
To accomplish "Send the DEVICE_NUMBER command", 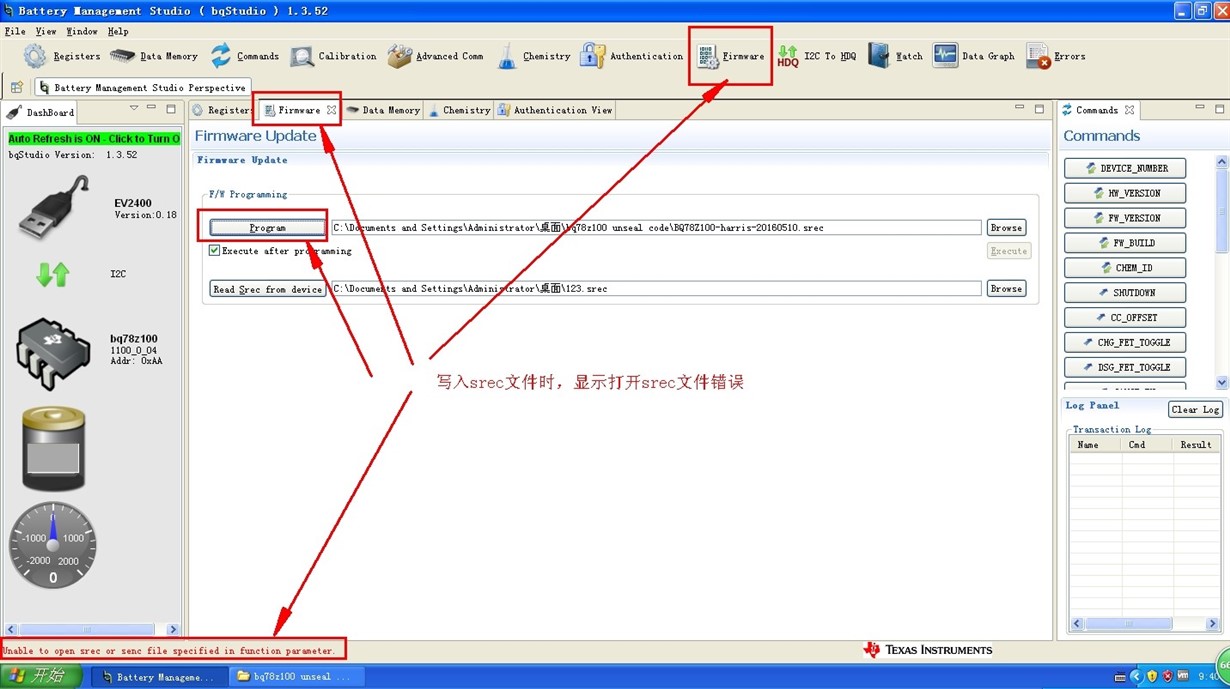I will 1125,168.
